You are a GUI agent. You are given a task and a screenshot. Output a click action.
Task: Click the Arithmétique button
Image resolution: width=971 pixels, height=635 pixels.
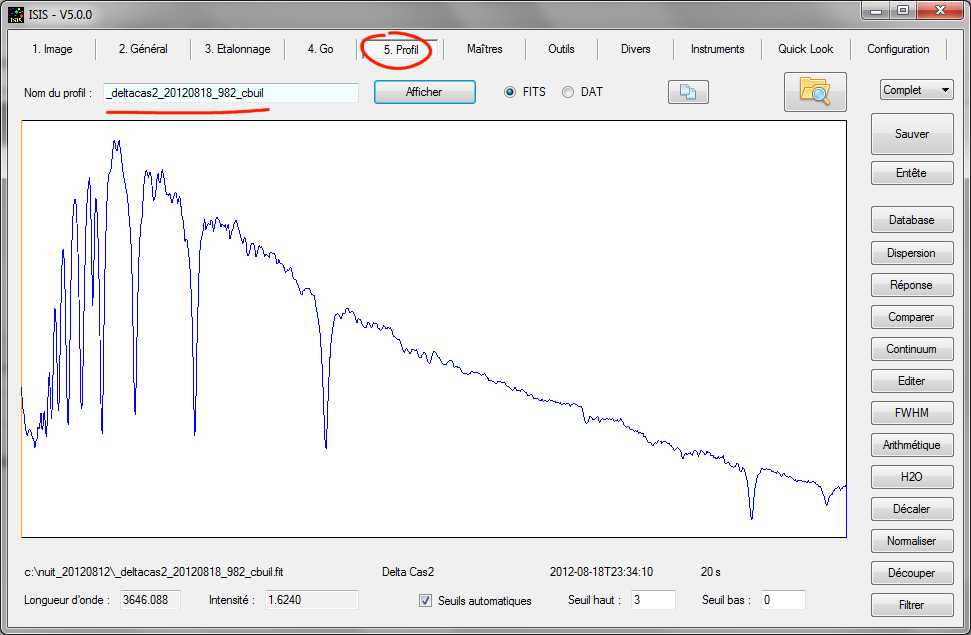(x=912, y=445)
